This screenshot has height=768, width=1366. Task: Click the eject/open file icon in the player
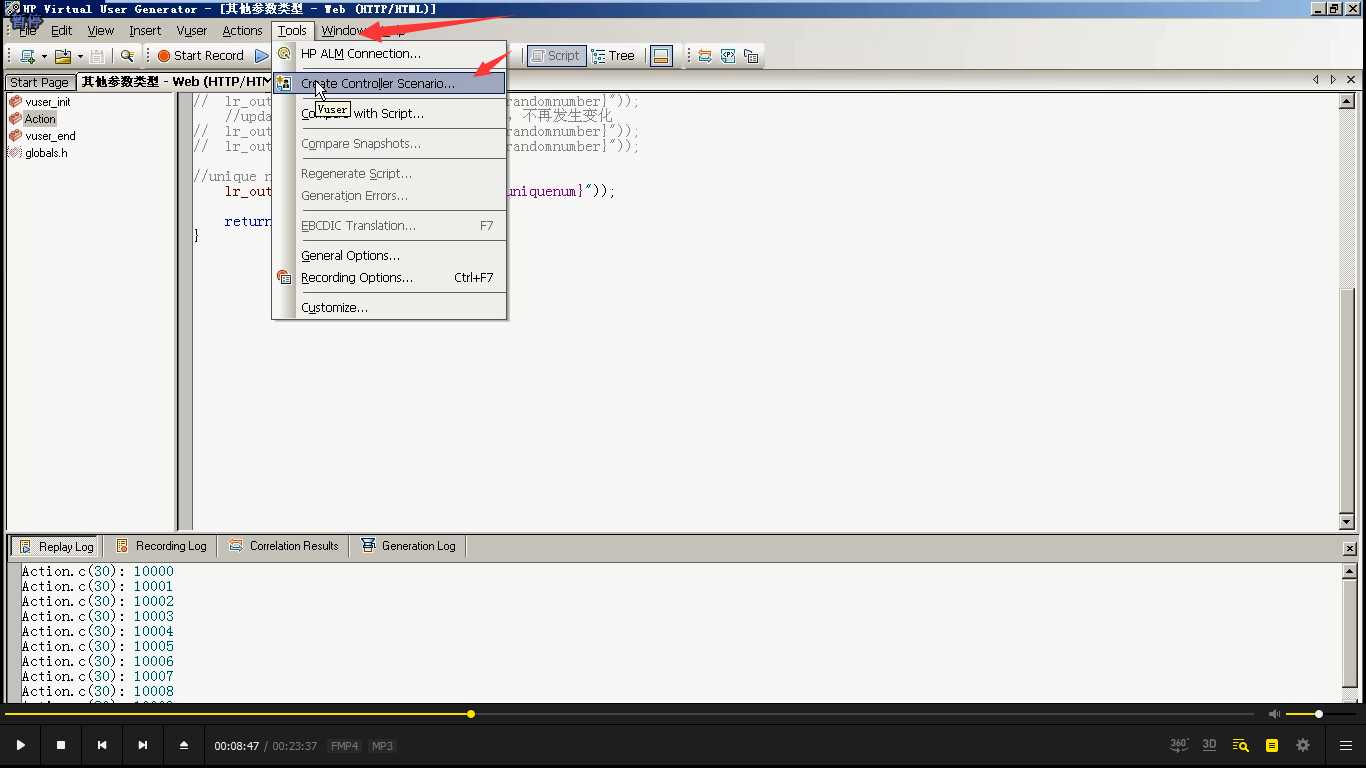coord(184,745)
